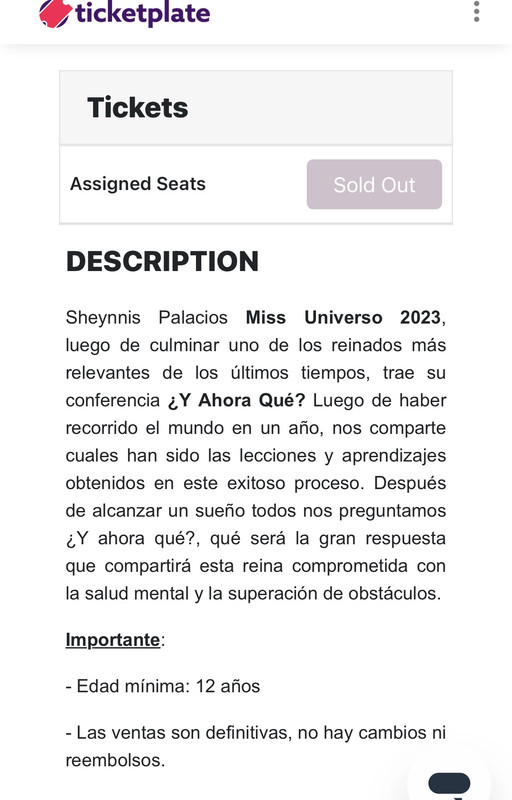The width and height of the screenshot is (512, 800).
Task: Click the superación de obstáculos phrase
Action: coord(334,594)
